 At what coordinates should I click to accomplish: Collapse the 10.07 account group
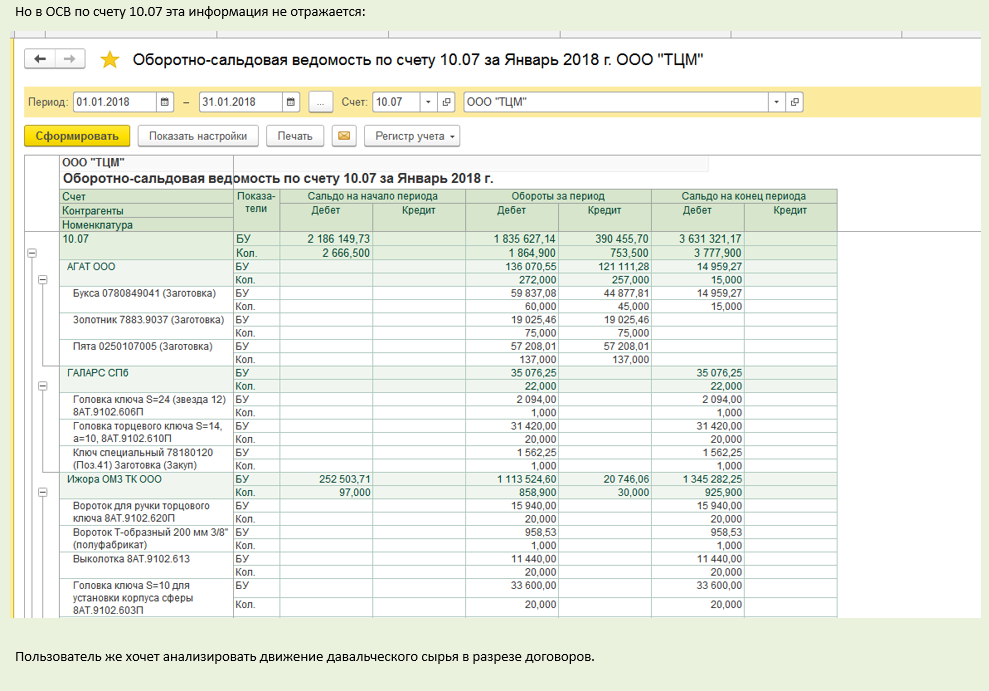[31, 254]
